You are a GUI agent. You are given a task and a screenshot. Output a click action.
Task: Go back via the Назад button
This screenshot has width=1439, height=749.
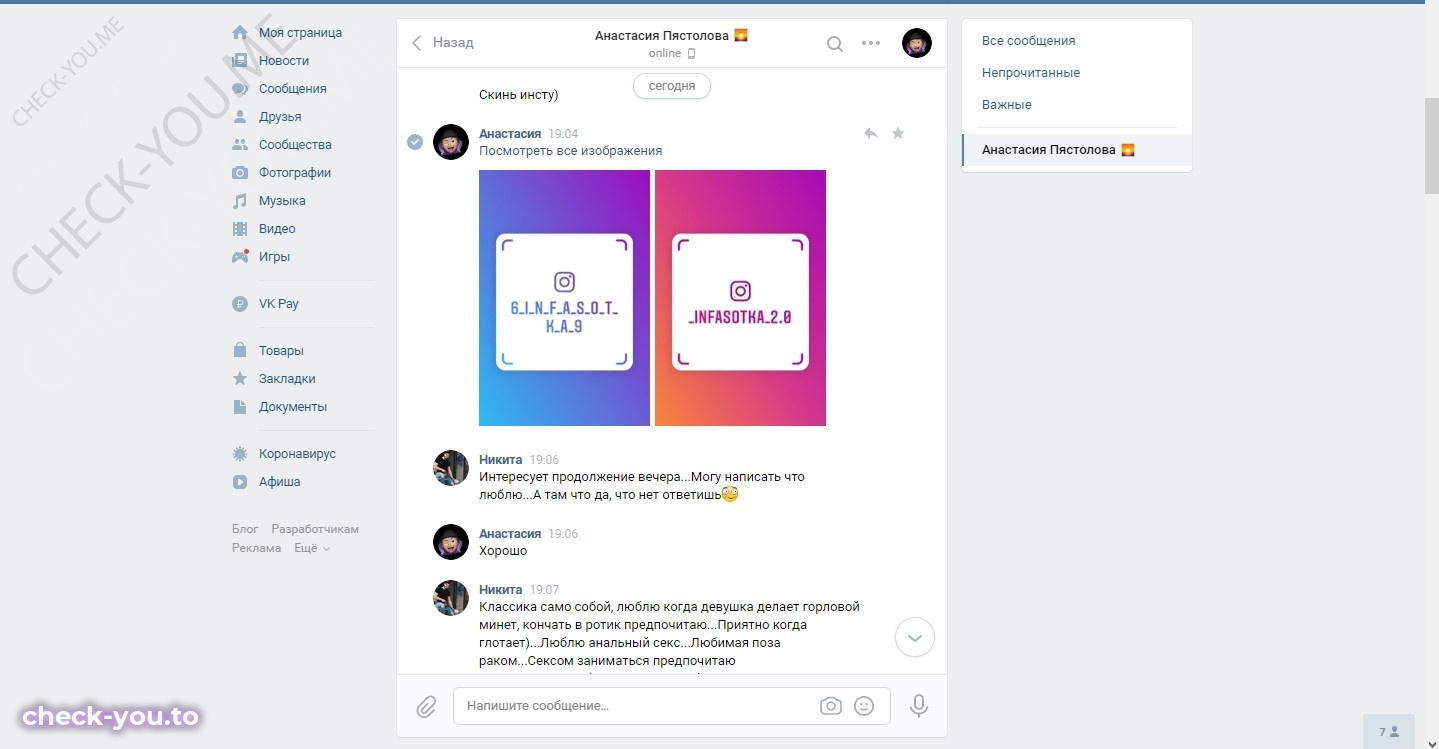442,43
